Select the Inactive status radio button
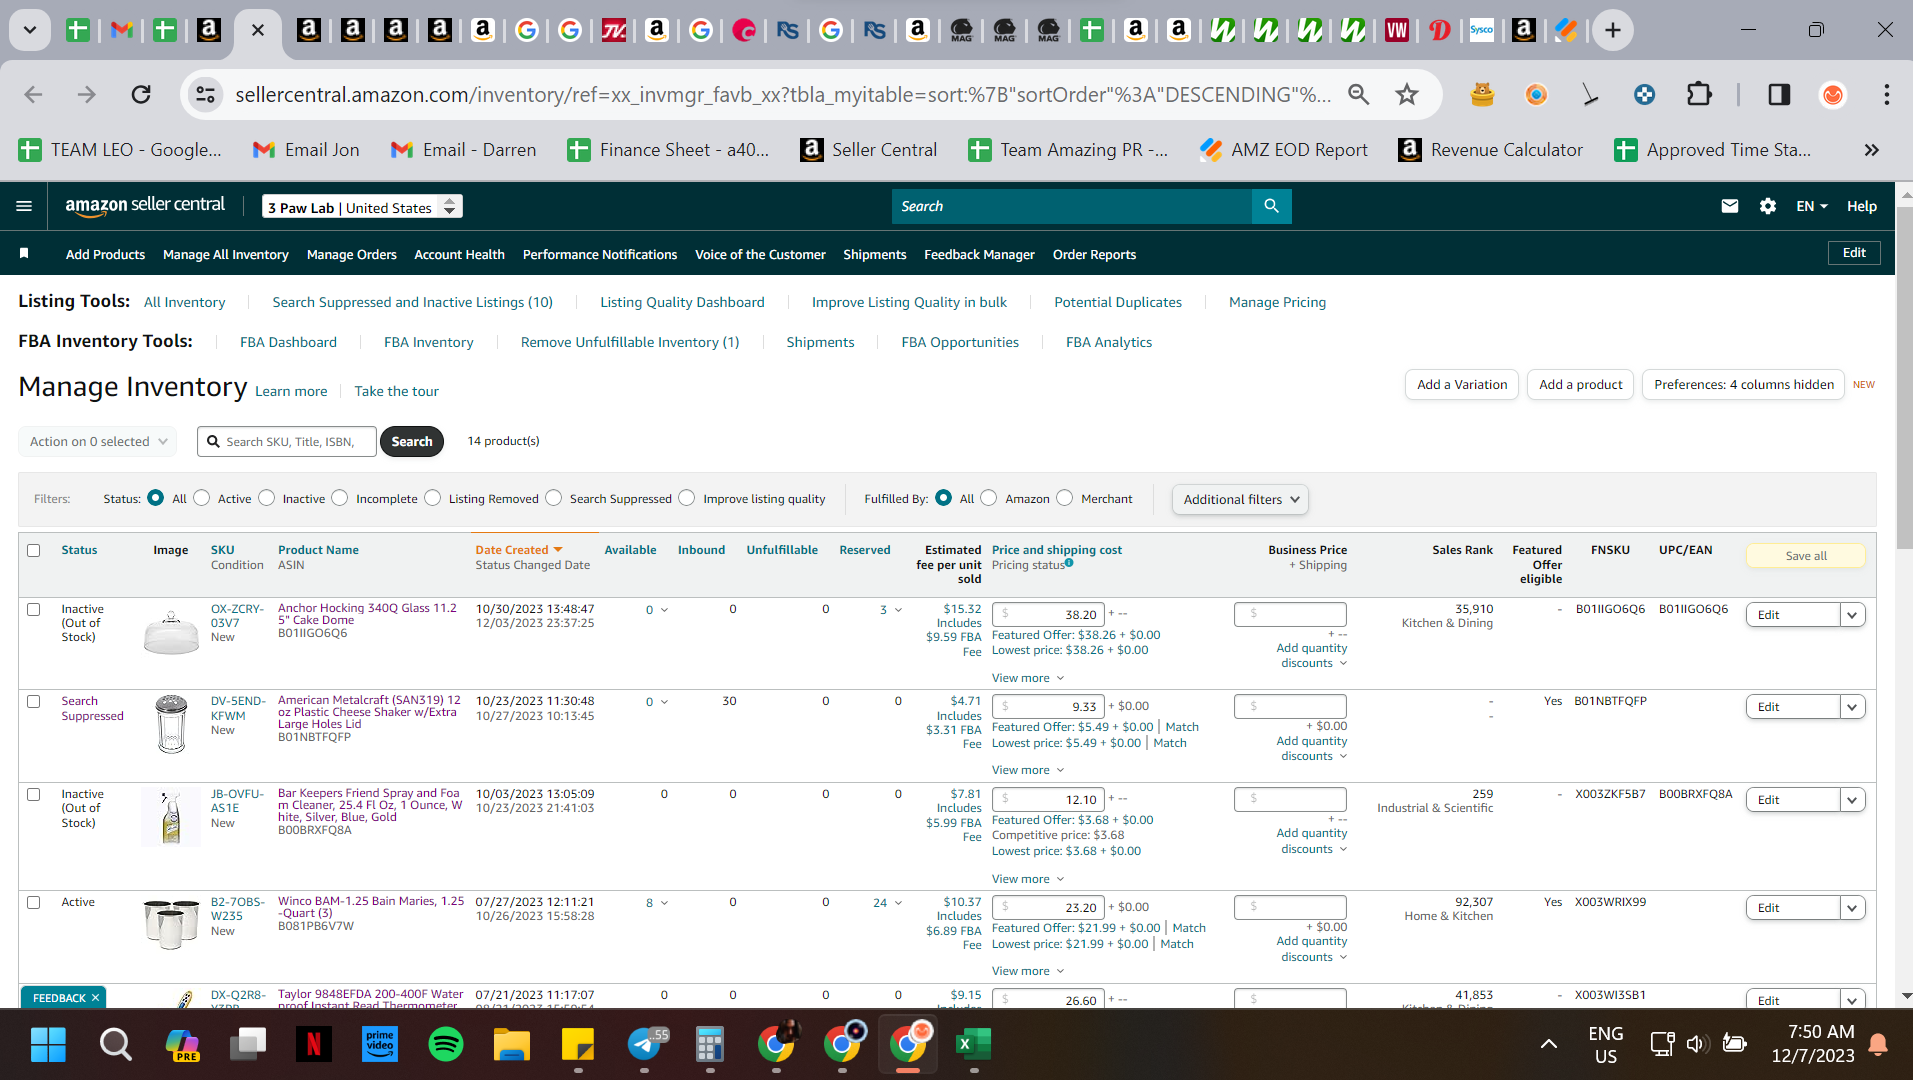Screen dimensions: 1913x1080 tap(267, 498)
